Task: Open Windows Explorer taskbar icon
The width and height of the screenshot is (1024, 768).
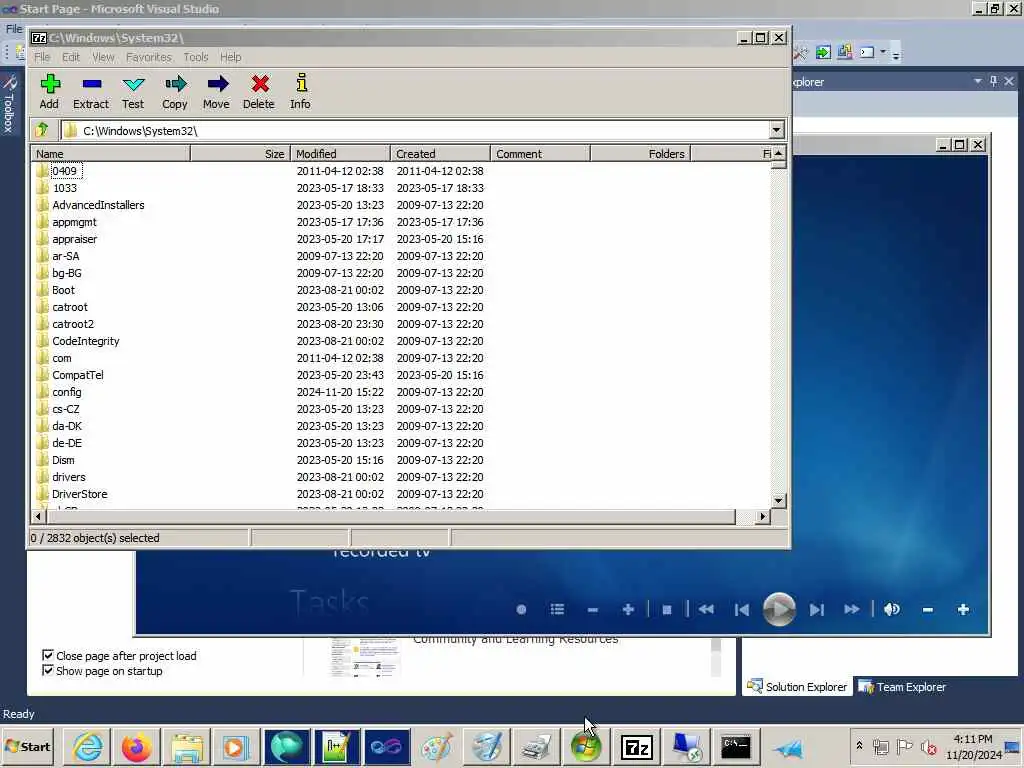Action: tap(187, 746)
